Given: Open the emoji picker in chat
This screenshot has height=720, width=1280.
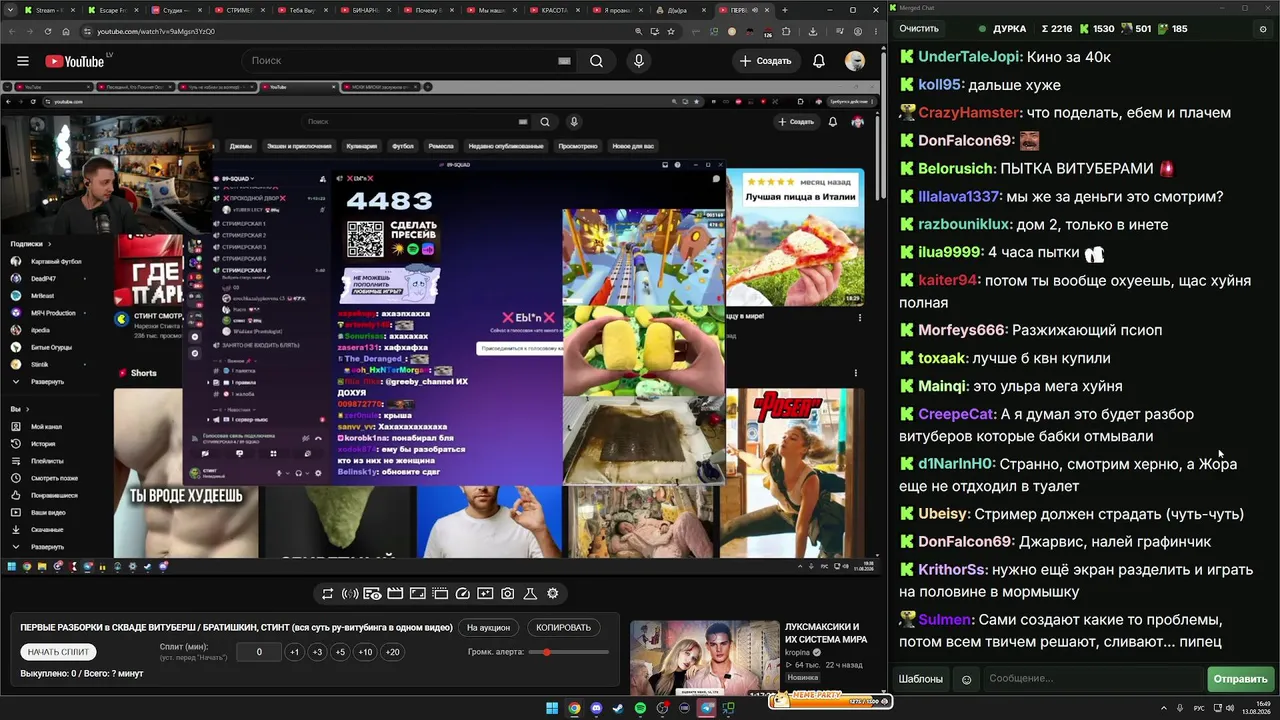Looking at the screenshot, I should pyautogui.click(x=966, y=680).
